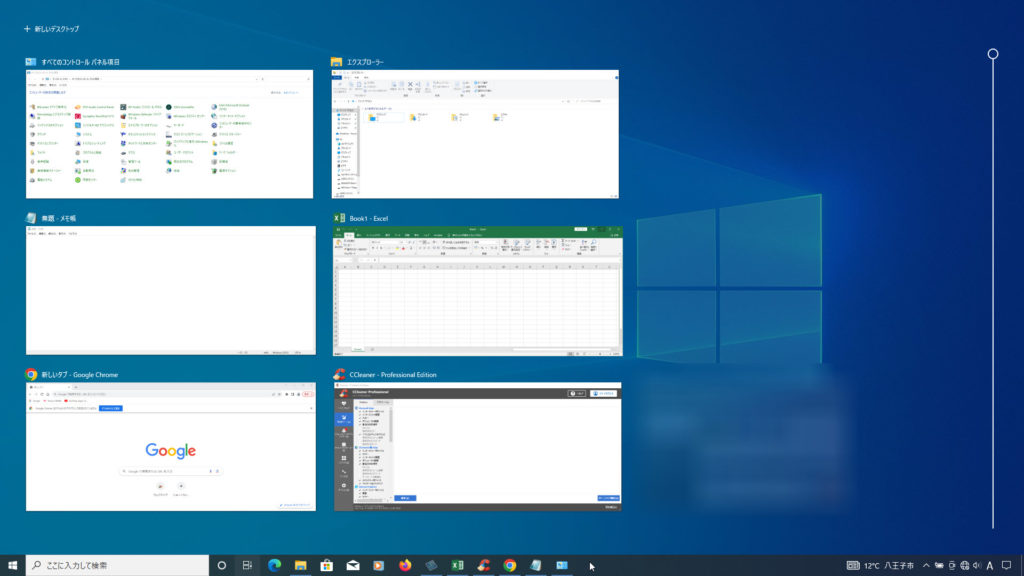Viewport: 1024px width, 576px height.
Task: Launch Firefox from the taskbar
Action: (x=405, y=565)
